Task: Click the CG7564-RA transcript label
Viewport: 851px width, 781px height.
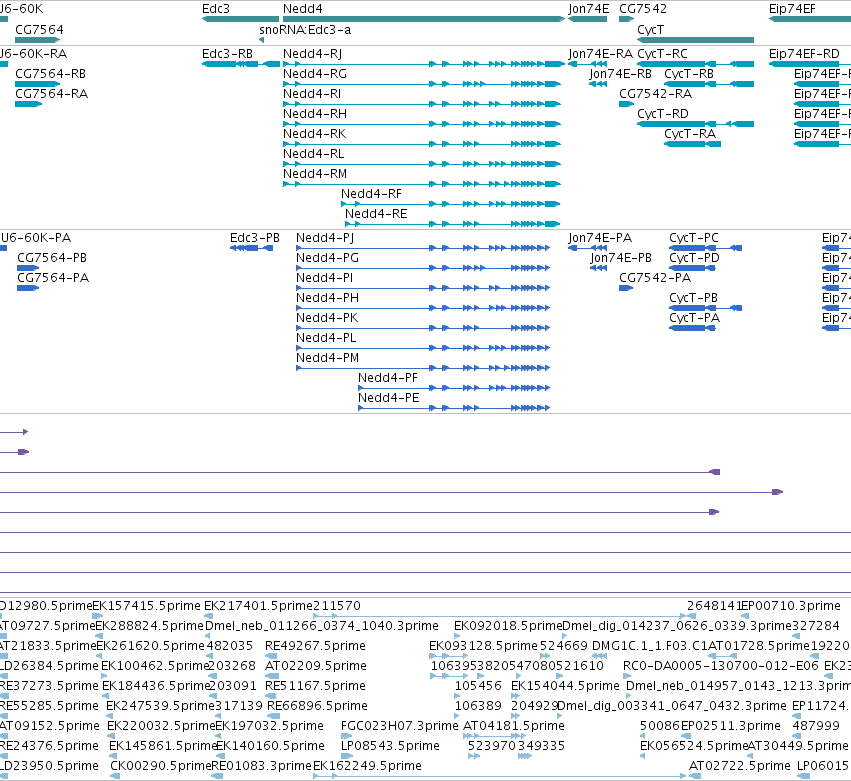Action: pyautogui.click(x=52, y=94)
